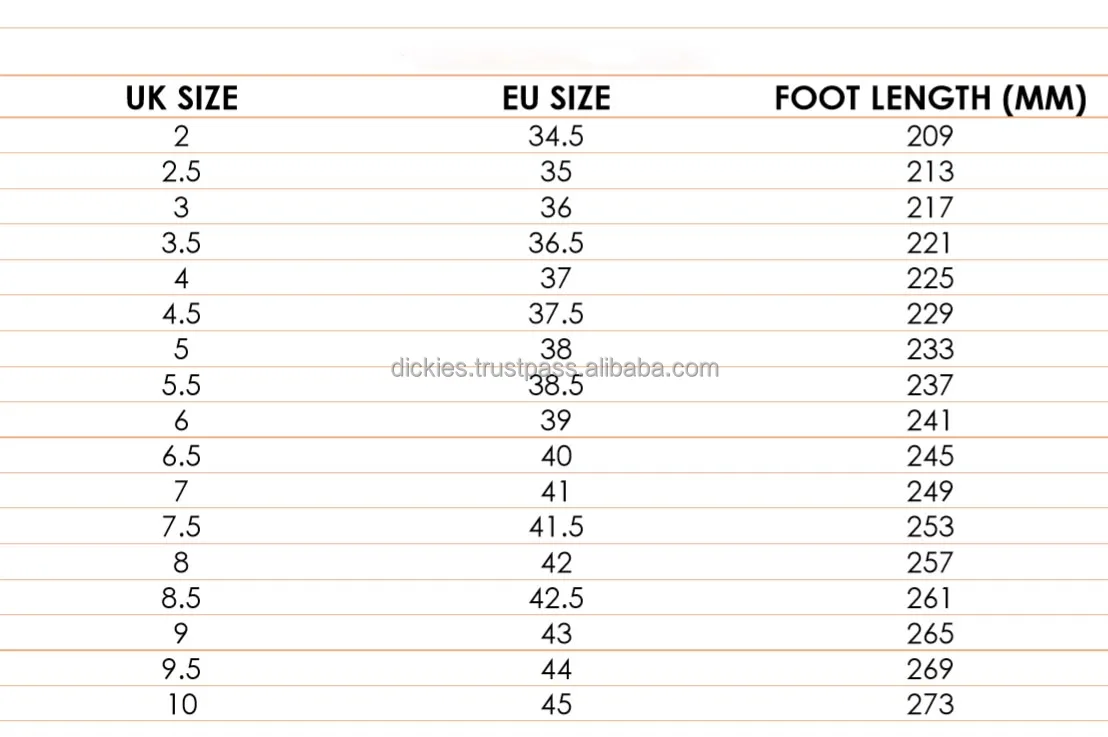Select the EU size 43 cell
The height and width of the screenshot is (737, 1108).
[555, 634]
